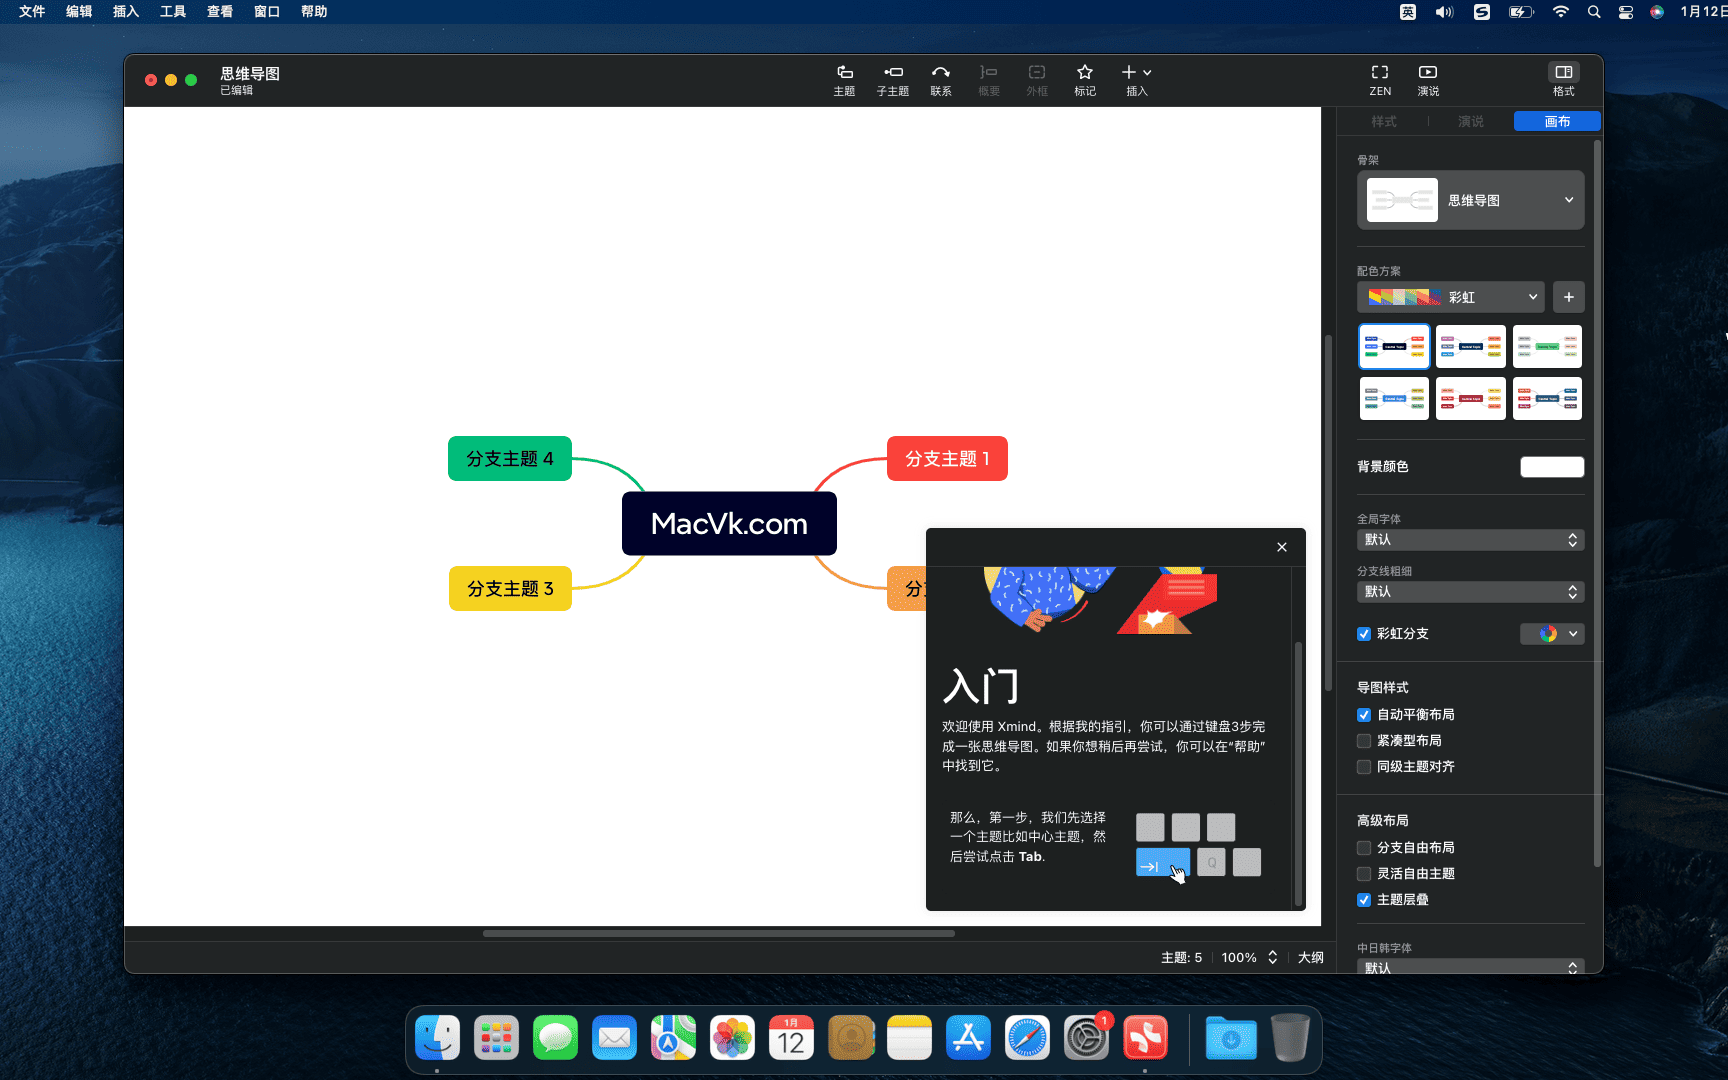Open Notes from the dock
The width and height of the screenshot is (1728, 1080).
click(x=909, y=1038)
